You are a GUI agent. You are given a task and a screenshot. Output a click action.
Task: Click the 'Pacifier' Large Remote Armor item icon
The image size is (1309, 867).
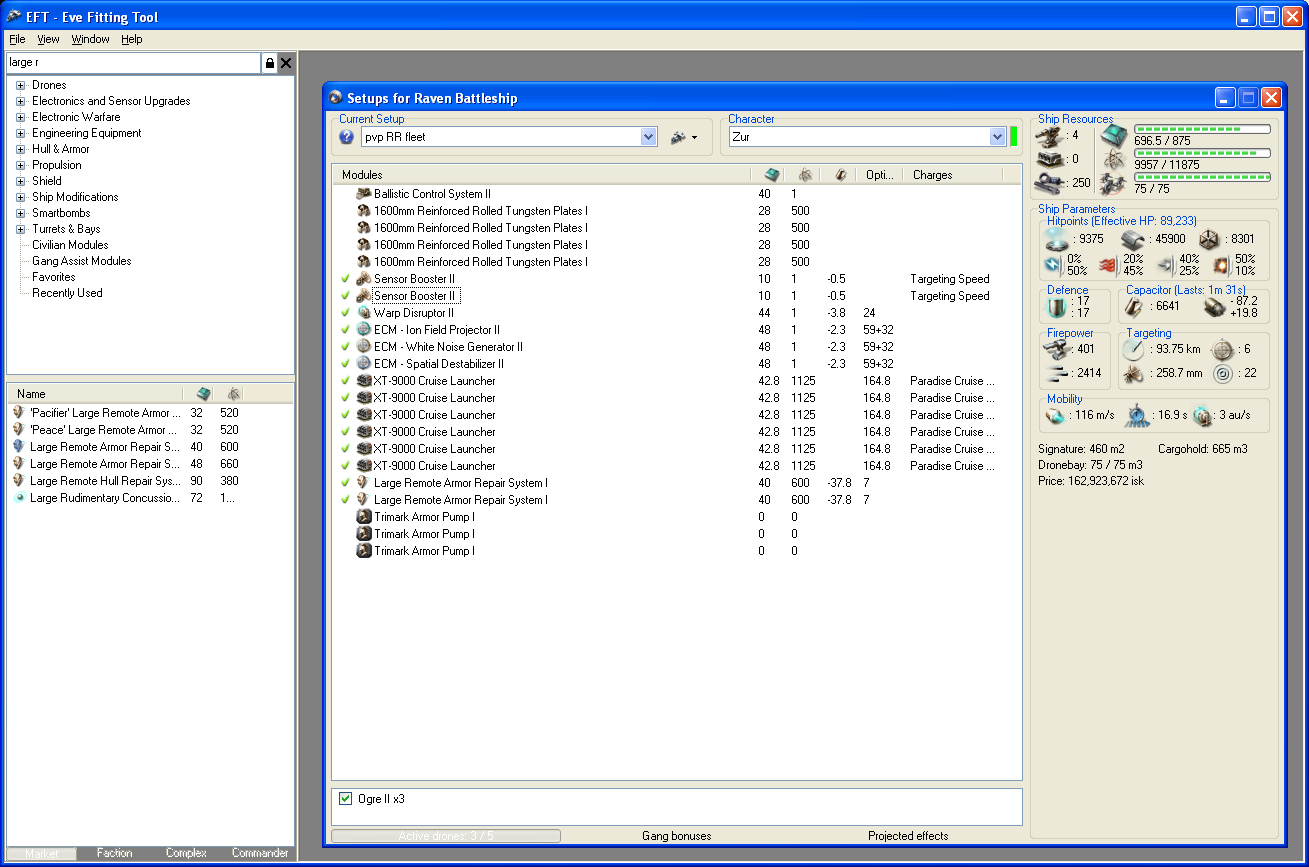18,413
